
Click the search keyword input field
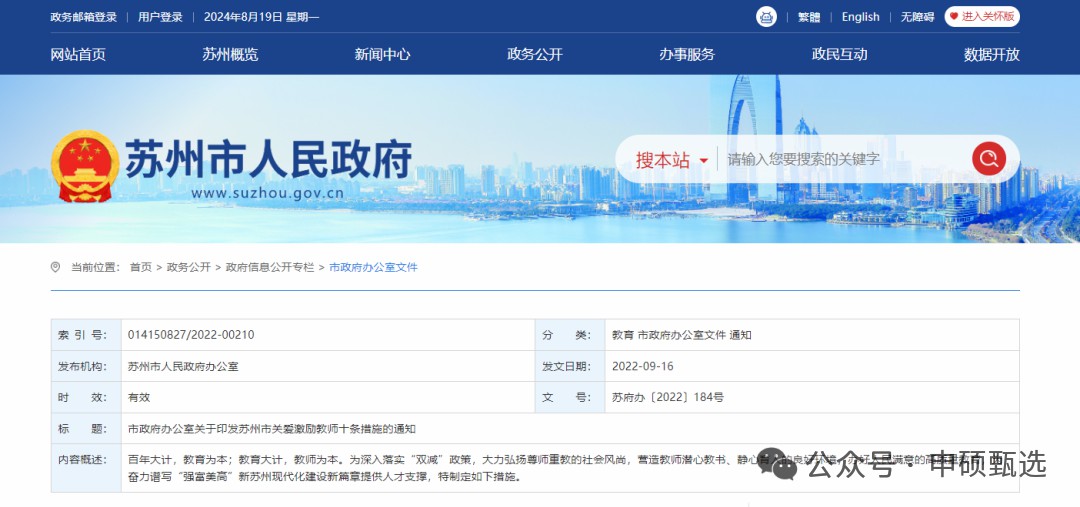click(x=844, y=159)
